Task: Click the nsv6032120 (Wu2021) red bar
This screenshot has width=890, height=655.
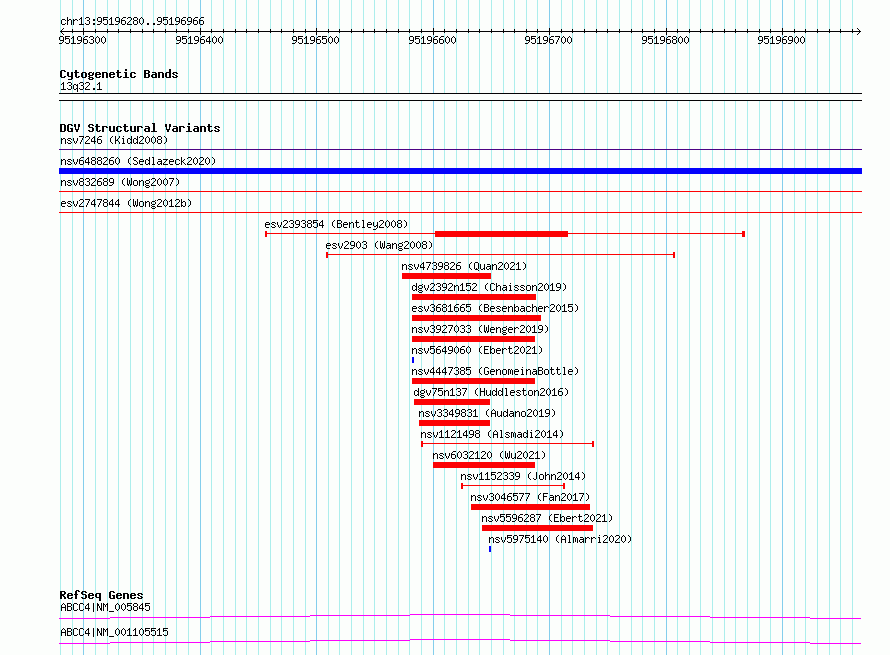Action: pos(484,465)
